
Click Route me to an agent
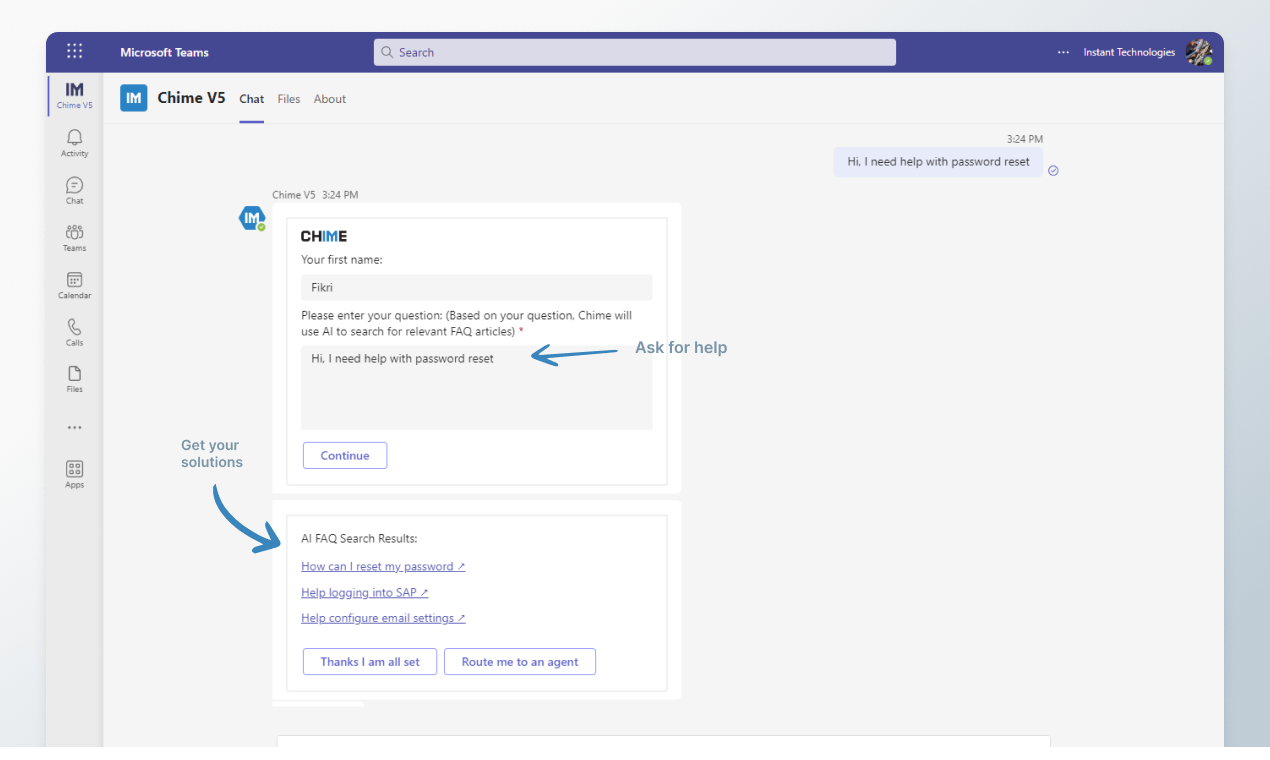pos(520,662)
